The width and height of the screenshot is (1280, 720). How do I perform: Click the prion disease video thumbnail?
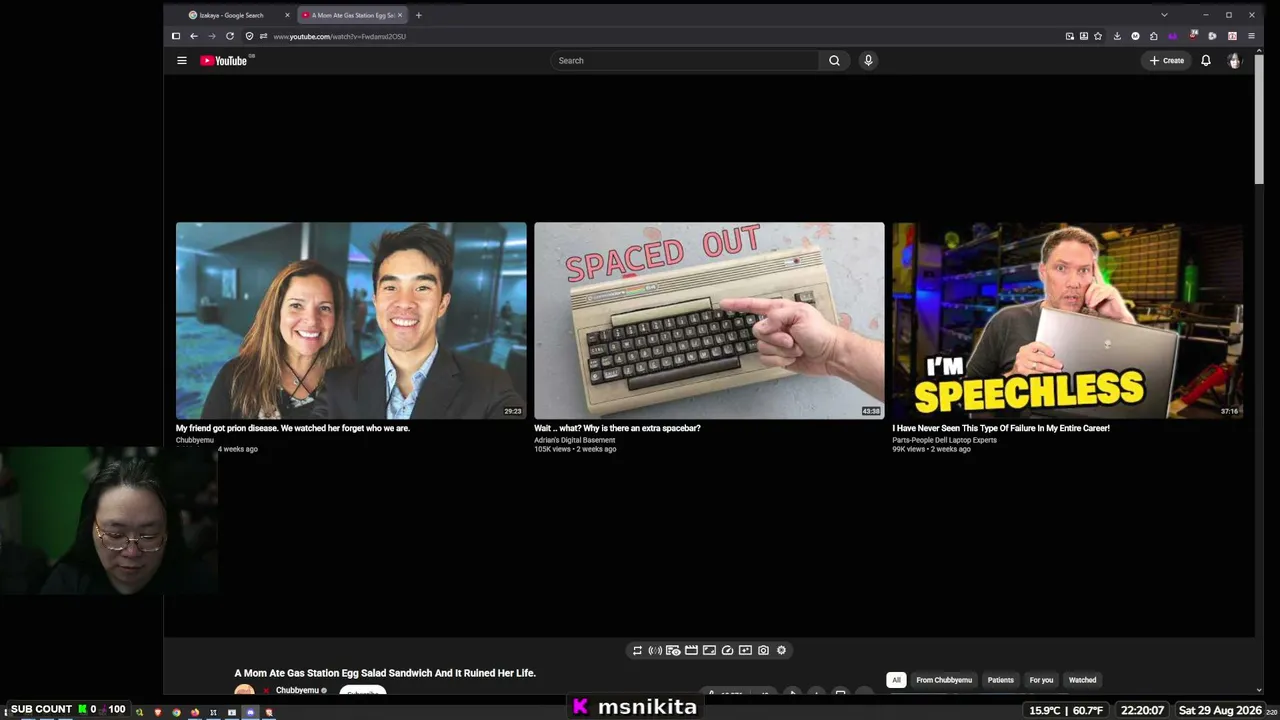click(x=351, y=320)
